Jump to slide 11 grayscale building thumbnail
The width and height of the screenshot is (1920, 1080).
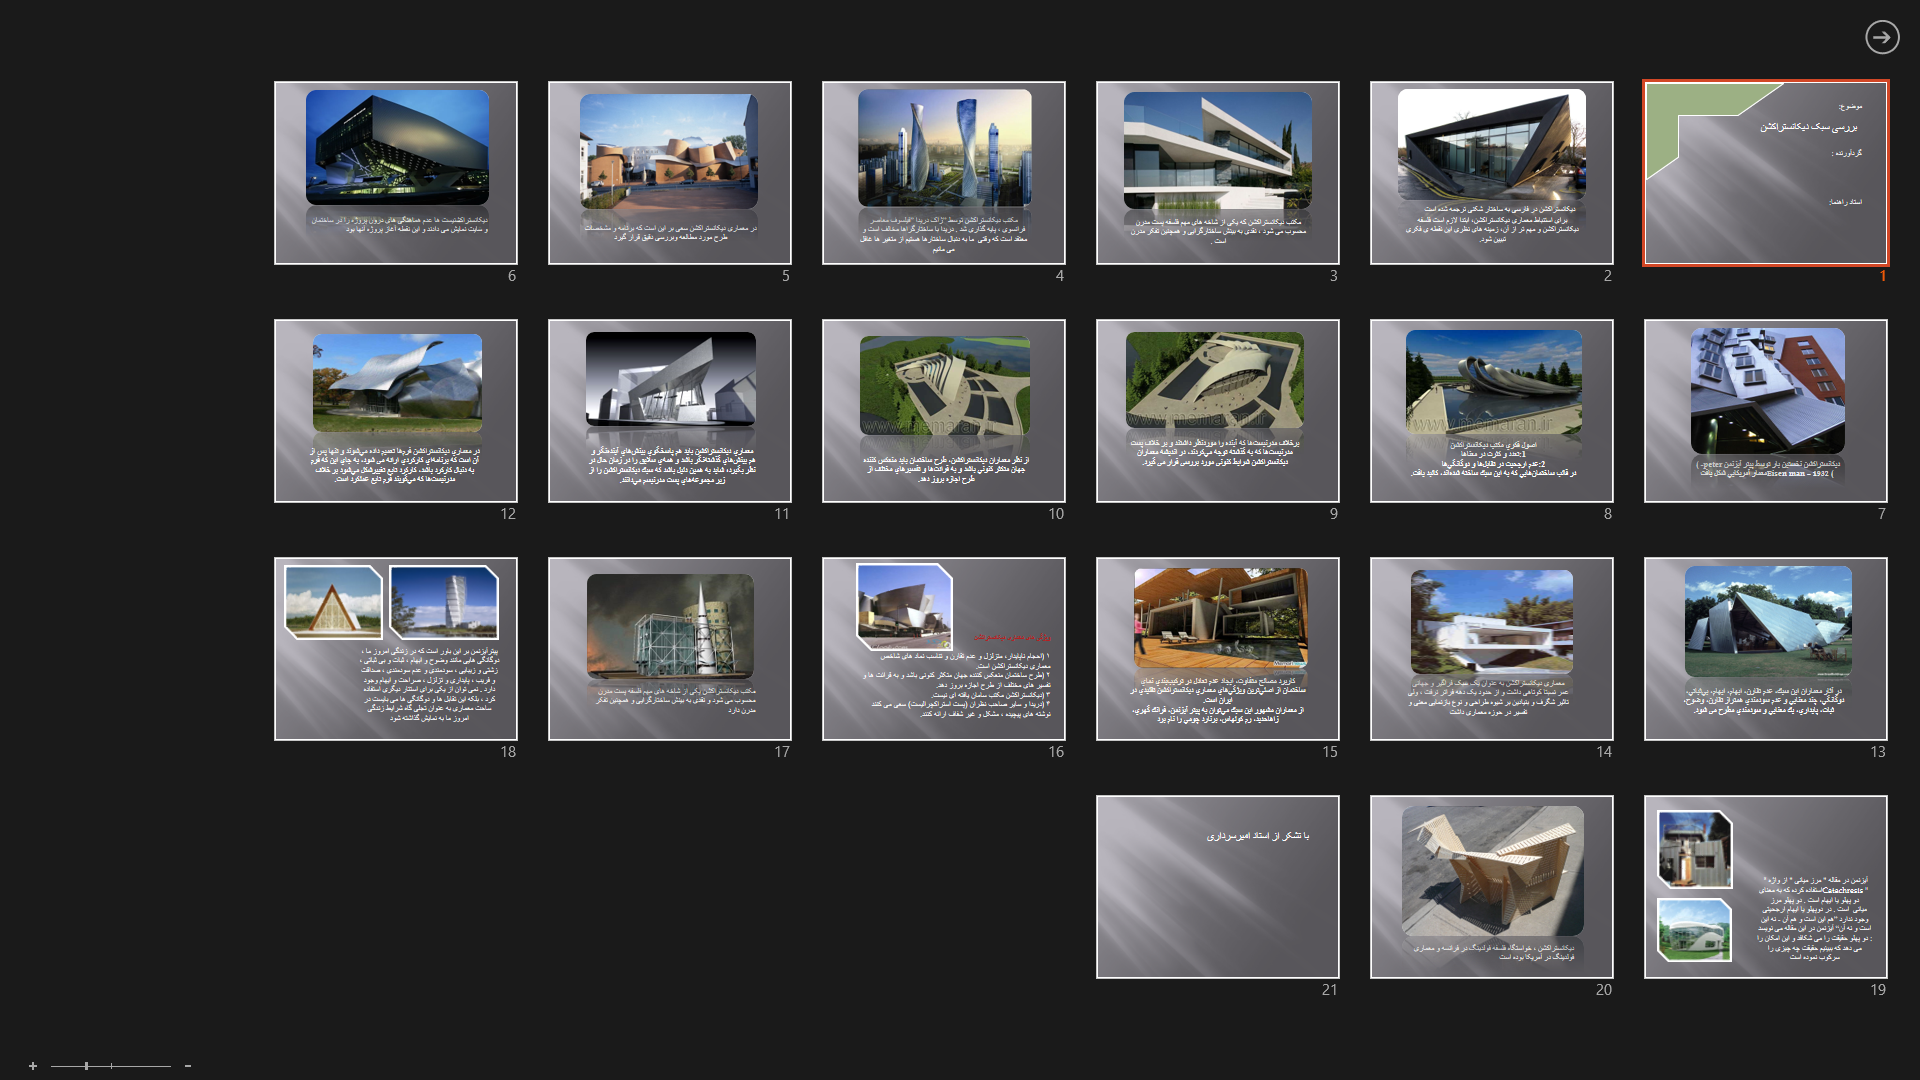(x=669, y=411)
